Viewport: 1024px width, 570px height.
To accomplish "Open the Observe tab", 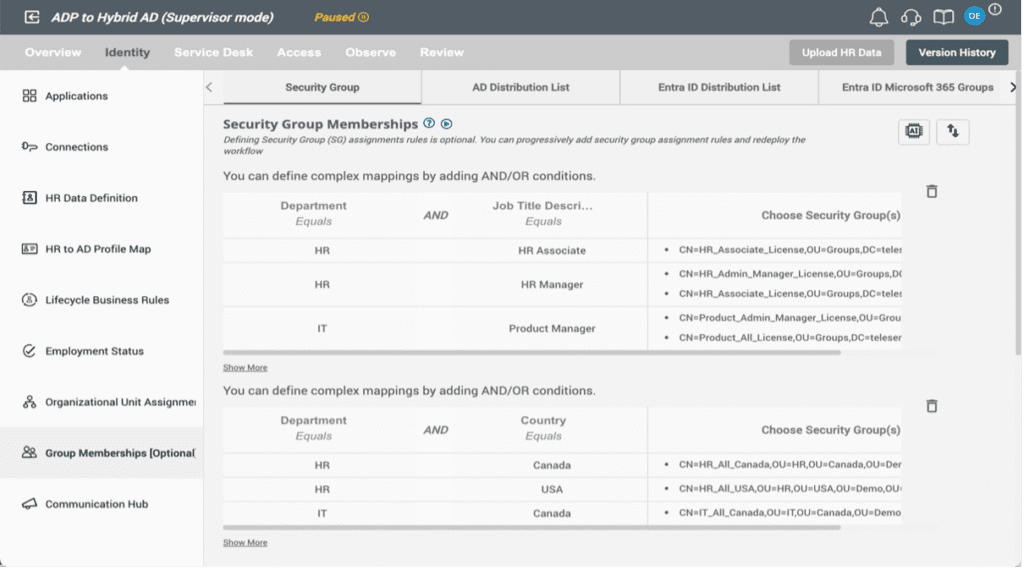I will 370,52.
